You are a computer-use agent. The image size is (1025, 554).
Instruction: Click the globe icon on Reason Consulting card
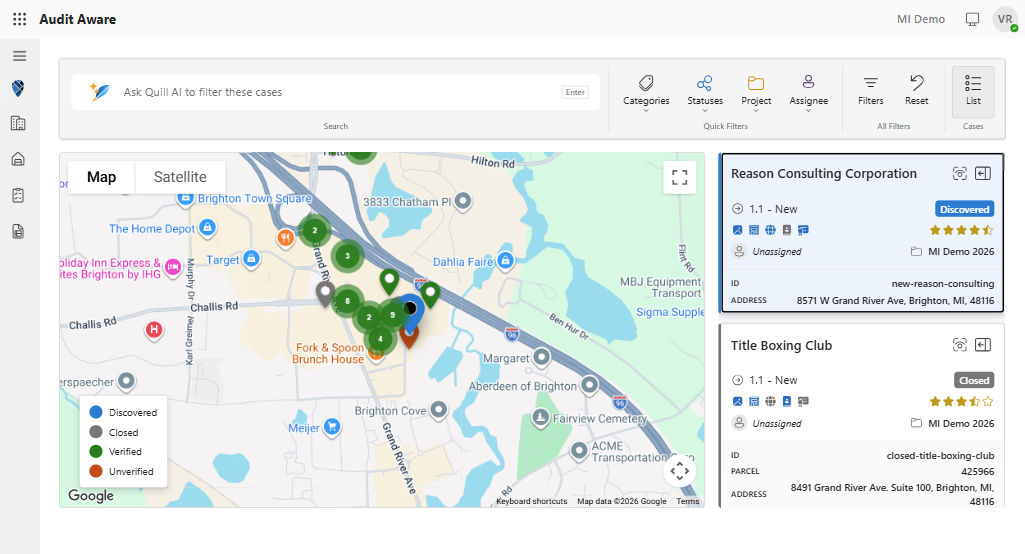tap(770, 230)
